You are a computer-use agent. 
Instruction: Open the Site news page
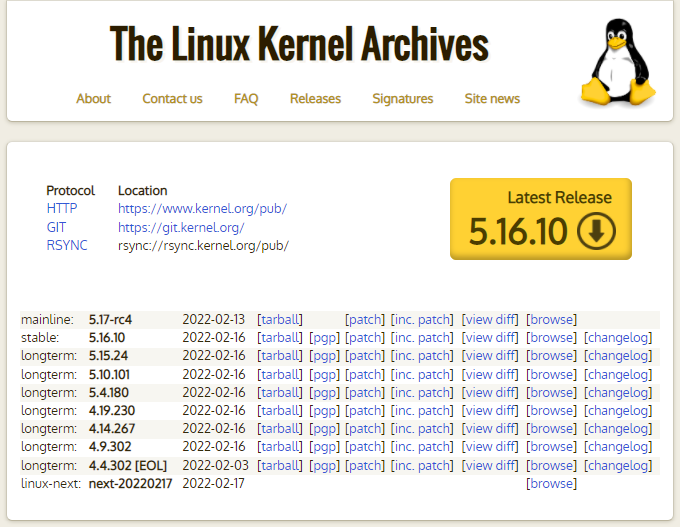coord(492,98)
